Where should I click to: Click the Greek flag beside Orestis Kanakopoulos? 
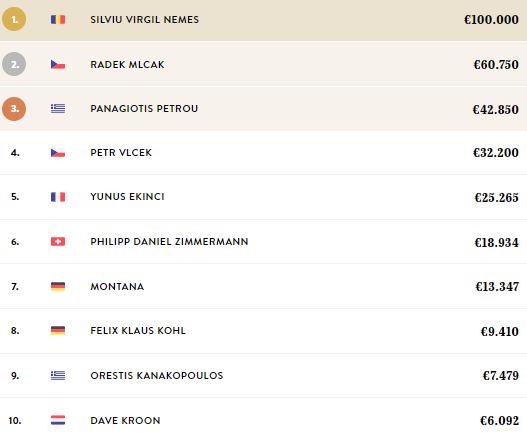pos(58,375)
